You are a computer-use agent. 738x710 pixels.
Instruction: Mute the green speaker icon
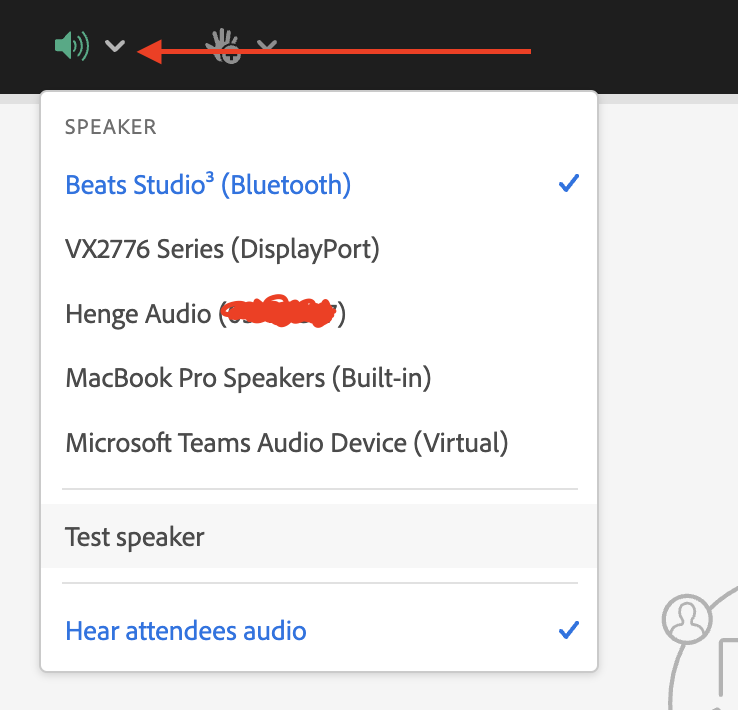pos(72,46)
